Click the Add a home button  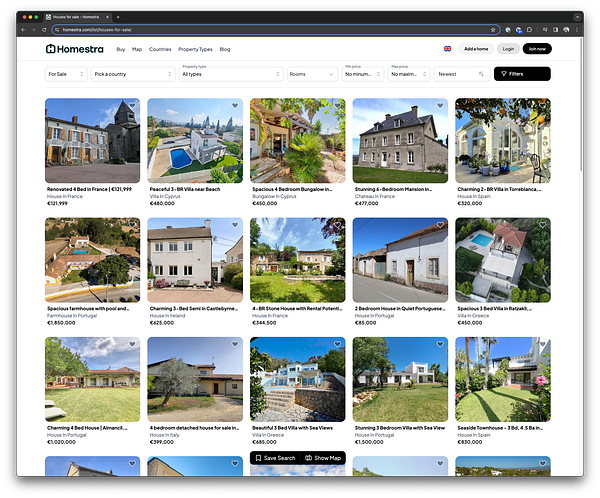(476, 49)
